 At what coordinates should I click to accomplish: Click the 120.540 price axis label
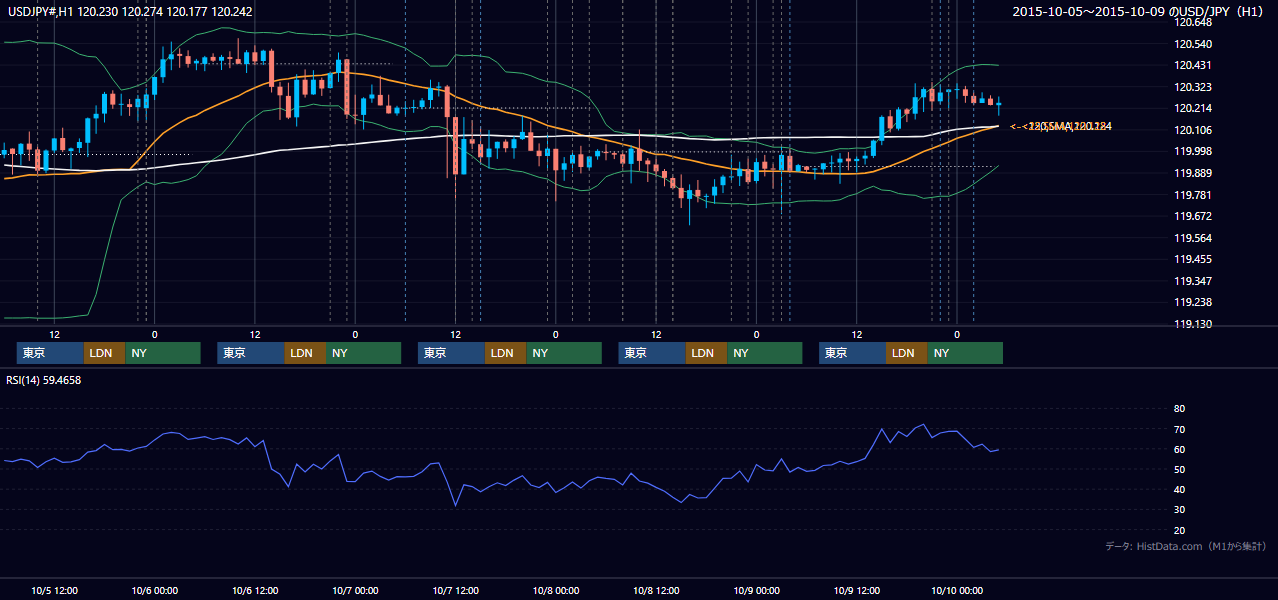(1194, 44)
